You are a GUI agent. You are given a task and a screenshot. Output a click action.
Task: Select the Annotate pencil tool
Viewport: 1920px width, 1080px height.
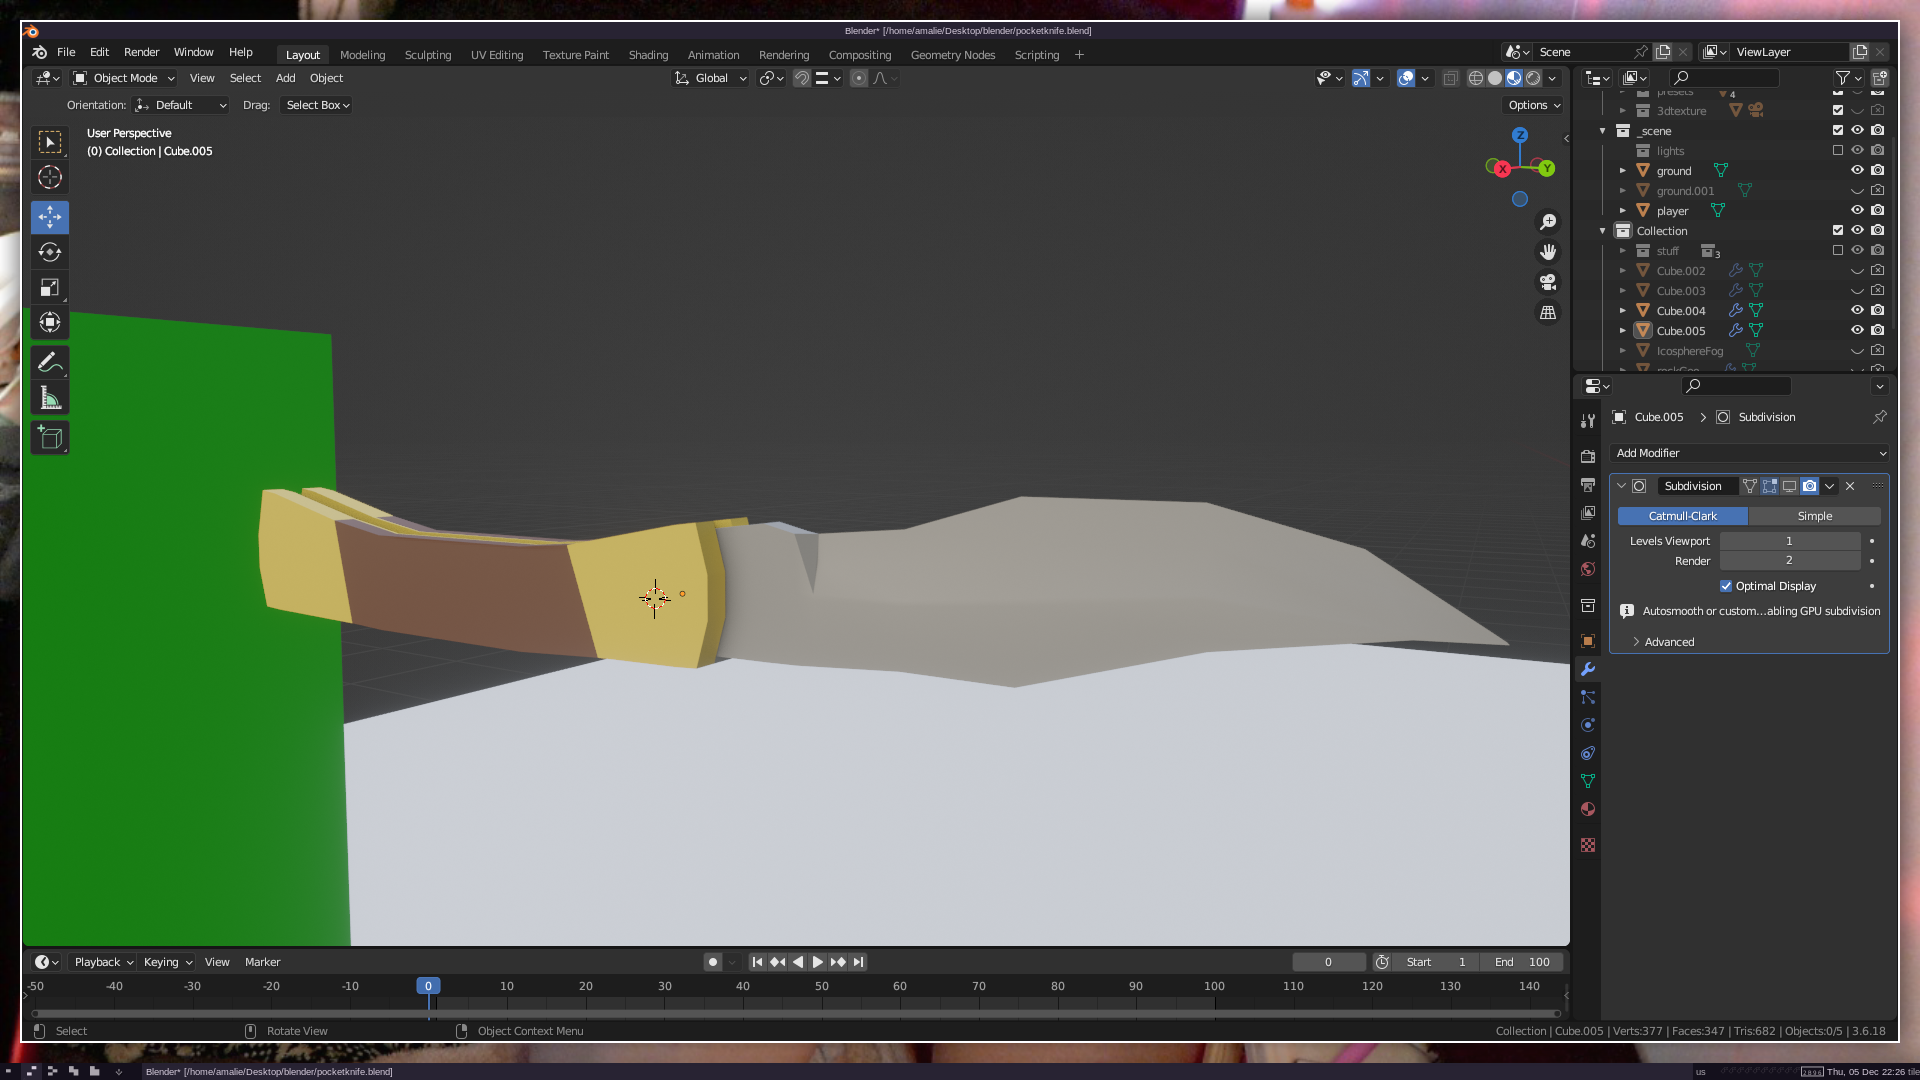coord(50,363)
